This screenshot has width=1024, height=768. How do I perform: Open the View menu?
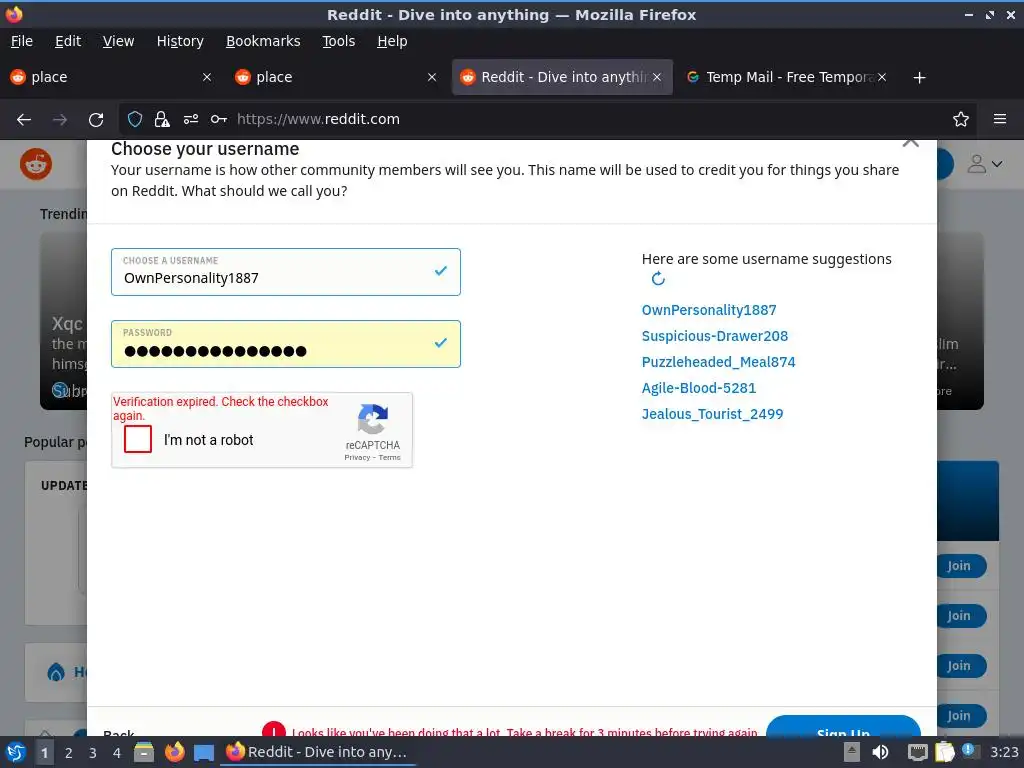point(118,41)
